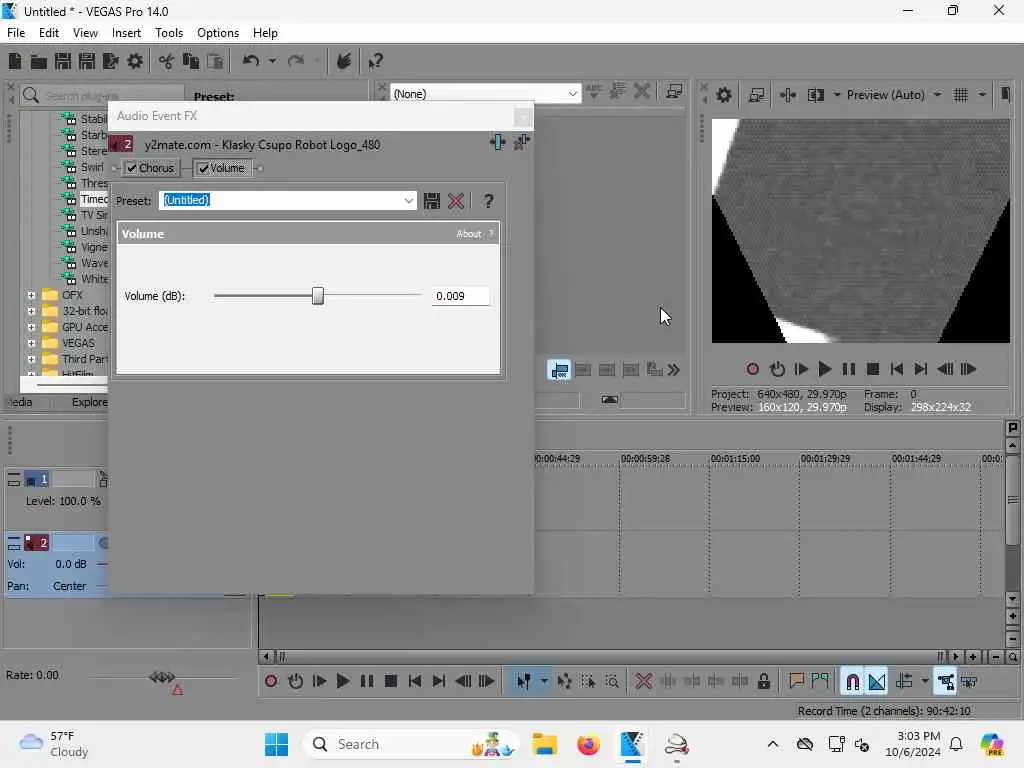Screen dimensions: 1024x768
Task: Open File Explorer from taskbar
Action: click(544, 744)
